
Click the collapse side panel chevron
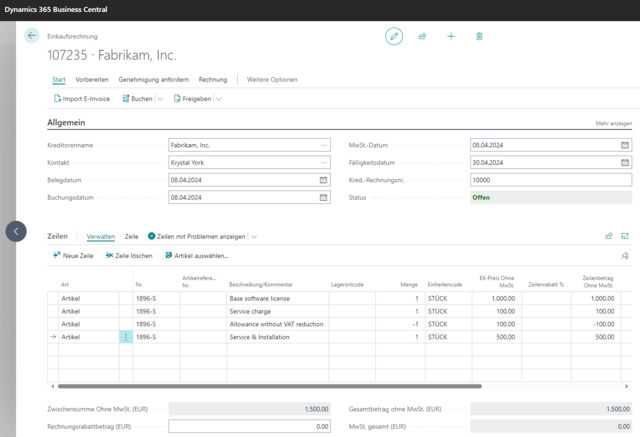click(16, 231)
